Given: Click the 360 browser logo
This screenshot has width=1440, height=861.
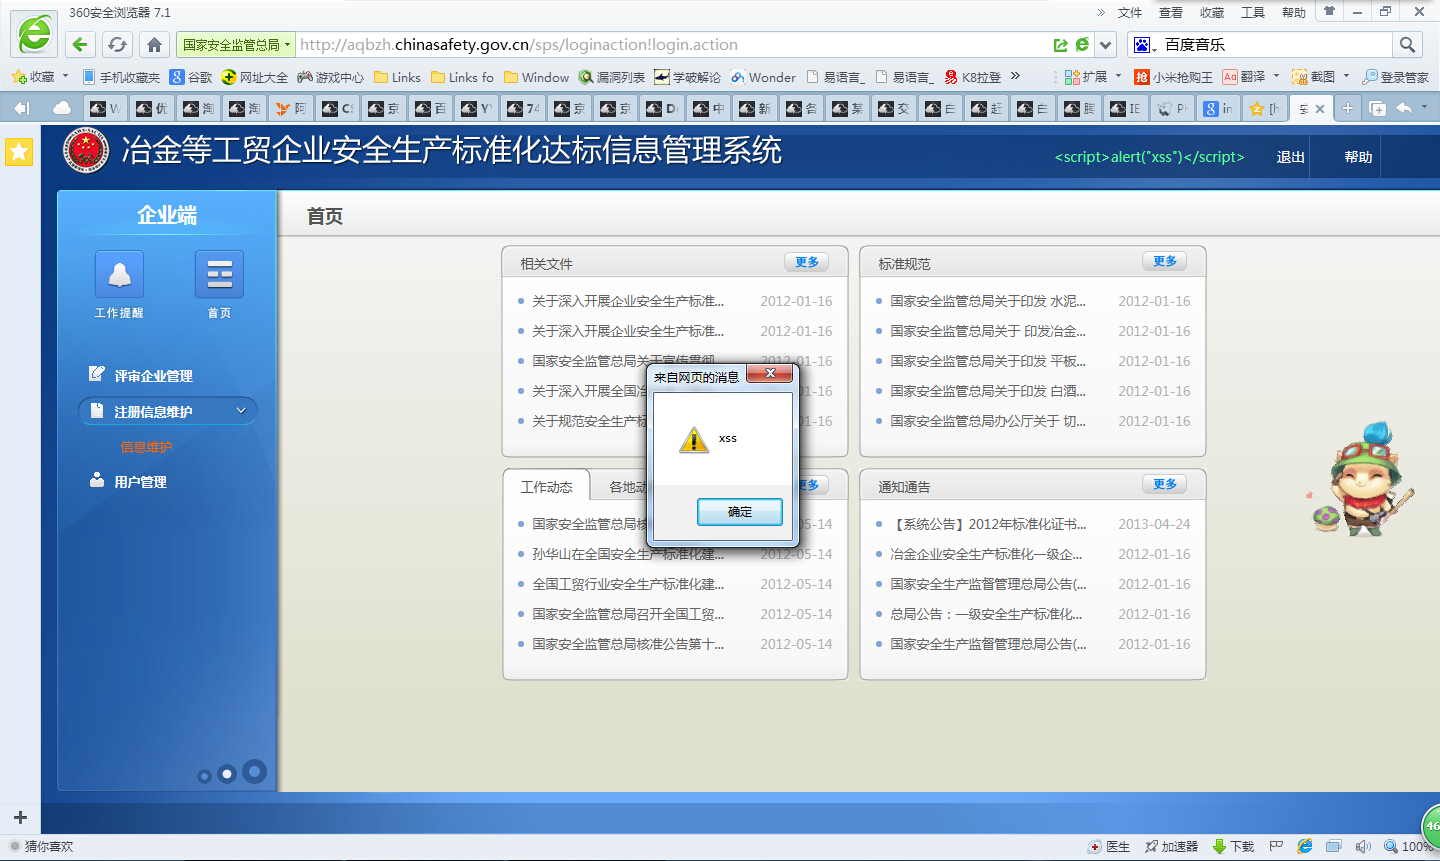Looking at the screenshot, I should tap(34, 34).
